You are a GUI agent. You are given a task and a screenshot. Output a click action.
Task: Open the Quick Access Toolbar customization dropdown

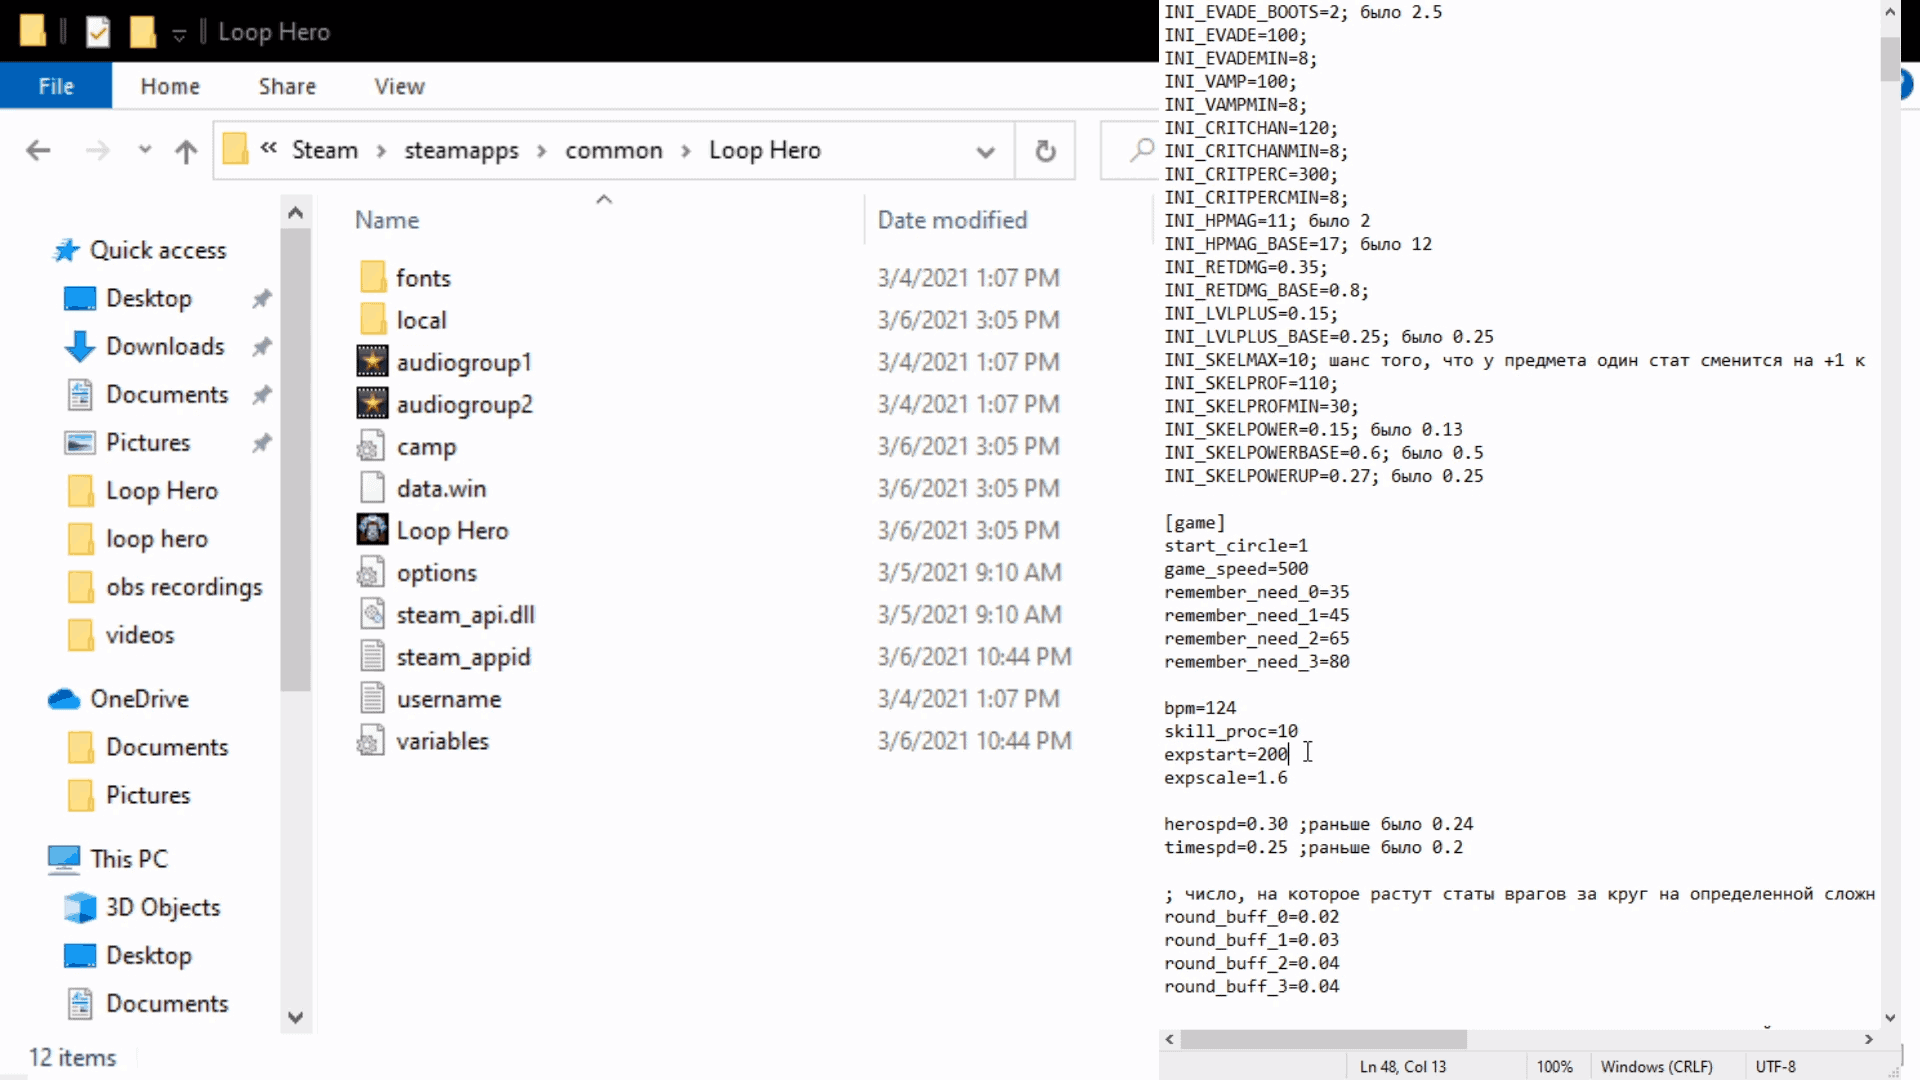178,32
